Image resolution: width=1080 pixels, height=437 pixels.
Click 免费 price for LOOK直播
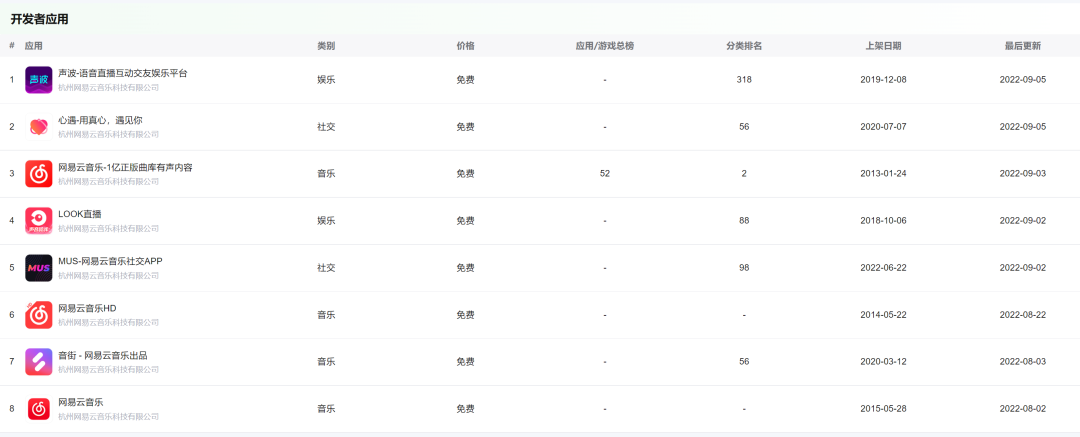coord(465,221)
